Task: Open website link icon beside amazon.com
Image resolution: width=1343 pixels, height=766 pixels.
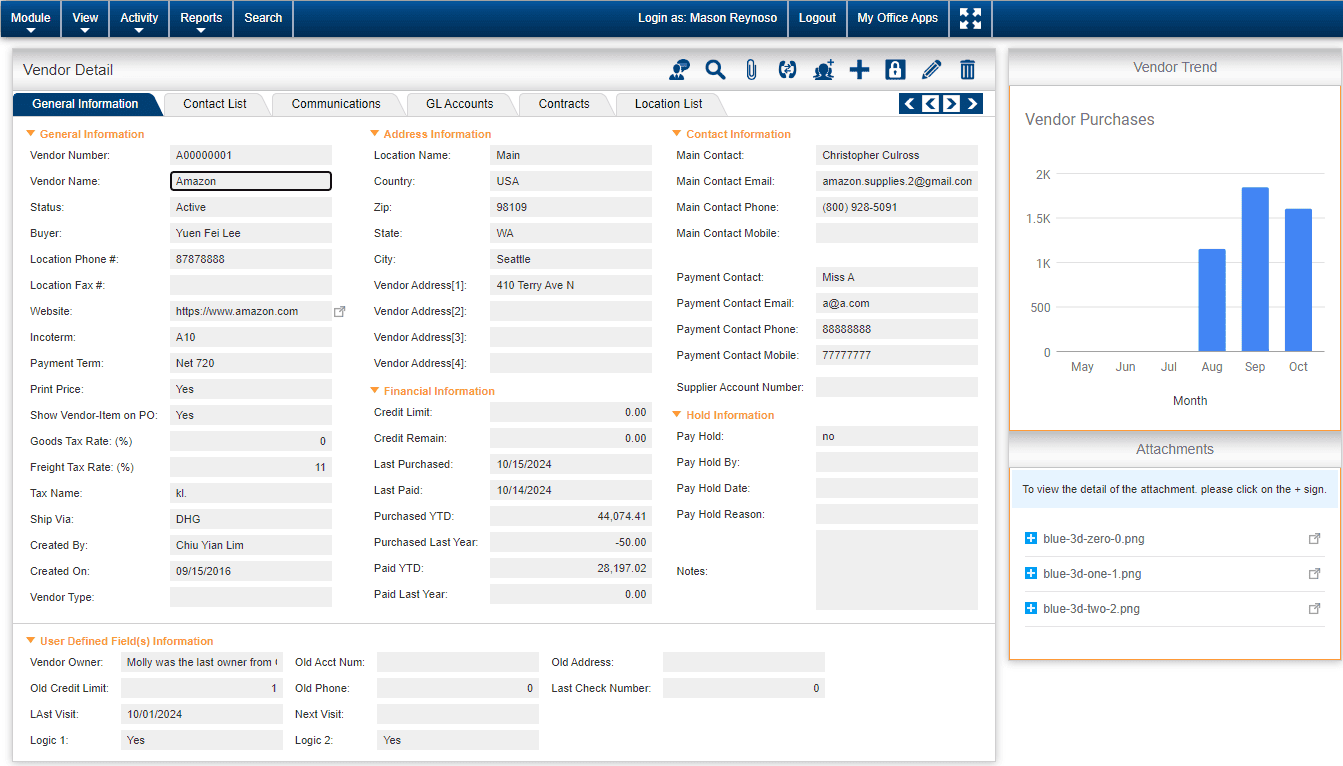Action: coord(339,312)
